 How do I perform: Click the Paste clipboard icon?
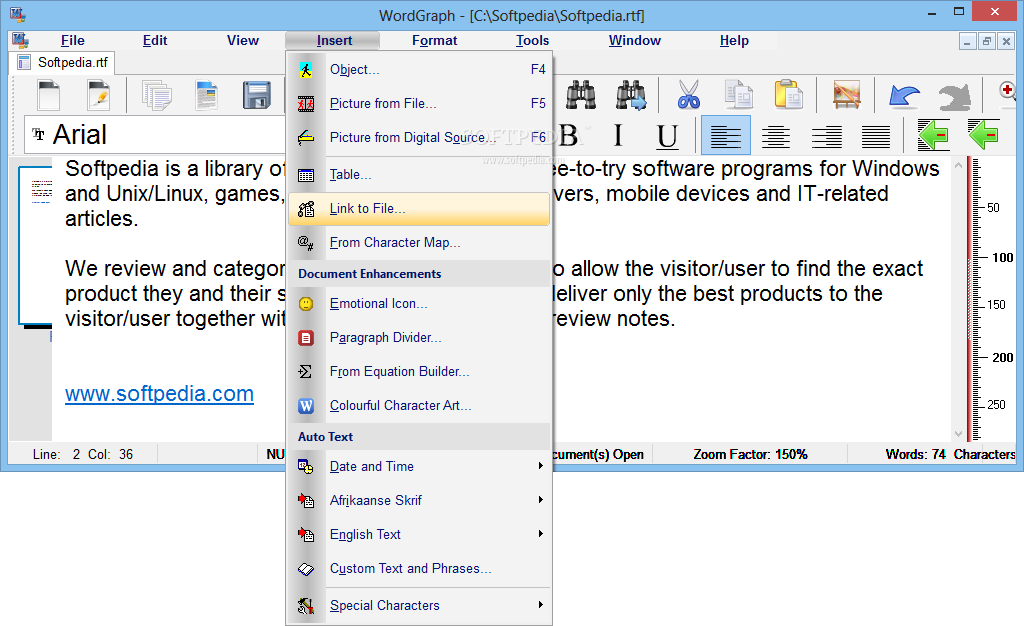click(x=789, y=95)
